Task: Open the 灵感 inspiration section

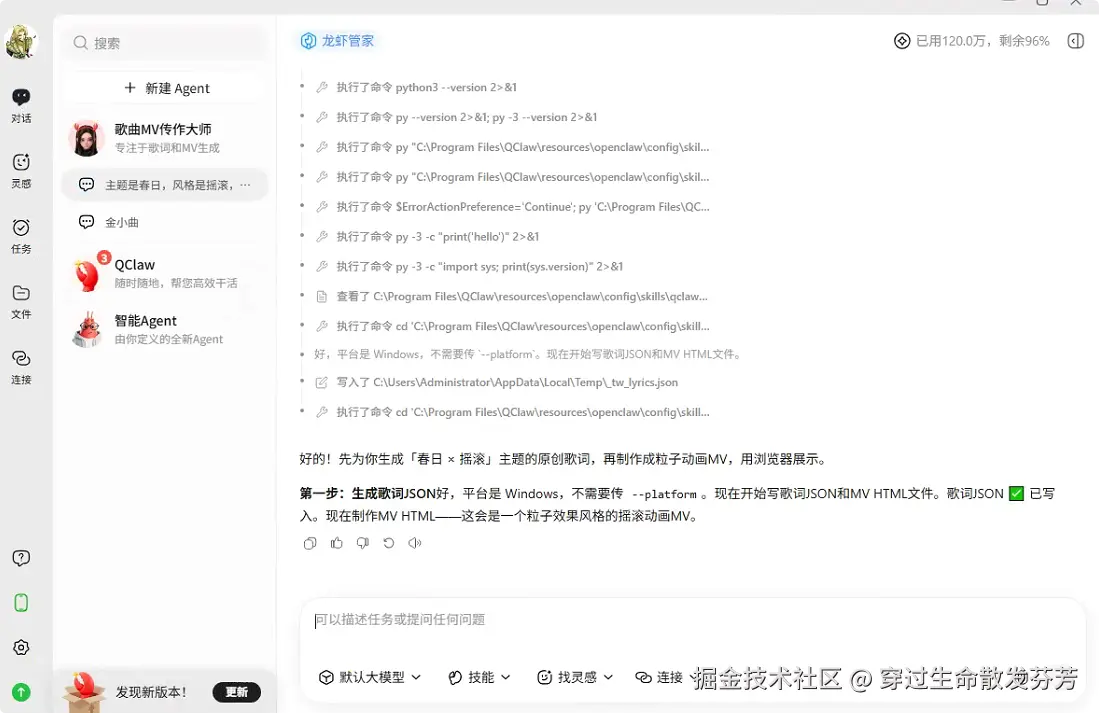Action: click(x=21, y=171)
